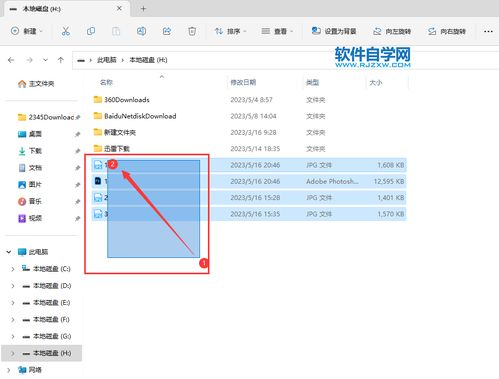The width and height of the screenshot is (499, 379).
Task: Open the three-dot more options menu
Action: [x=488, y=31]
